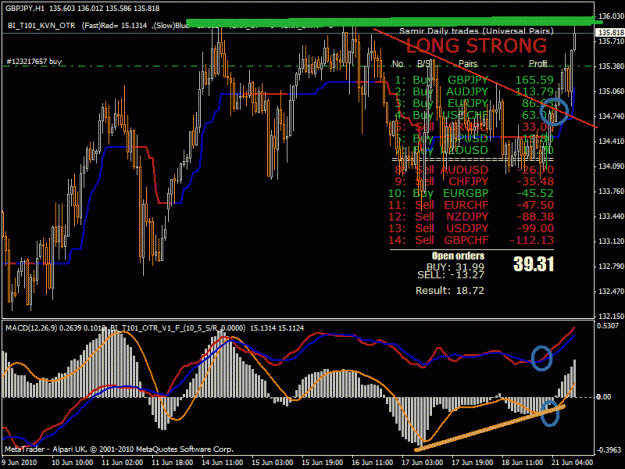The image size is (625, 469).
Task: Click the Result: 18.72 line
Action: tap(450, 290)
